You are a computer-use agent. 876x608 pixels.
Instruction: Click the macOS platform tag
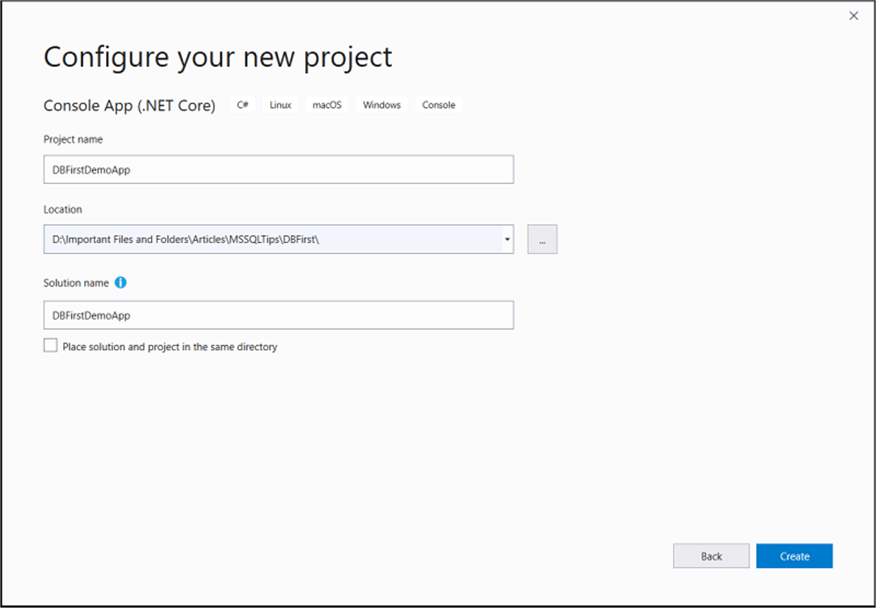(327, 105)
